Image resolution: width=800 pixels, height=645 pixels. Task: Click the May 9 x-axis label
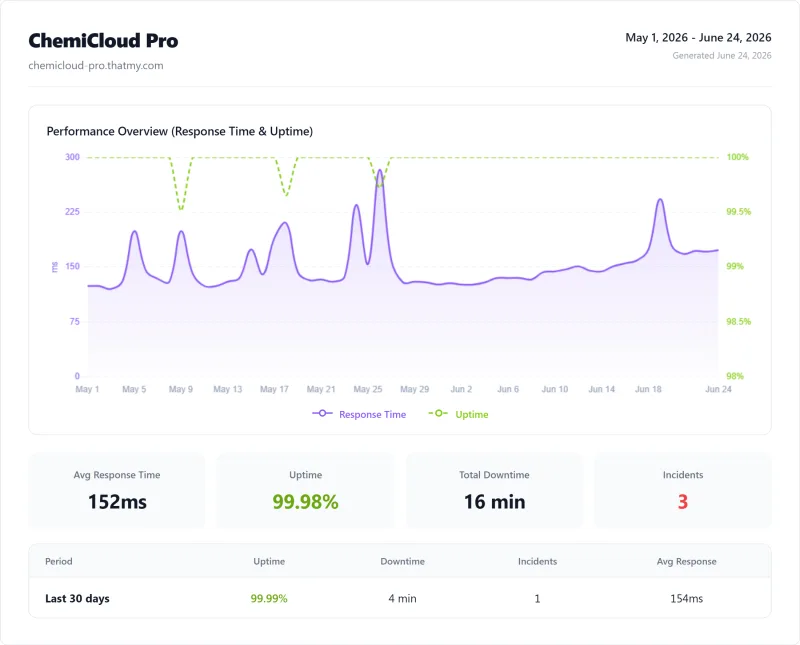point(181,389)
